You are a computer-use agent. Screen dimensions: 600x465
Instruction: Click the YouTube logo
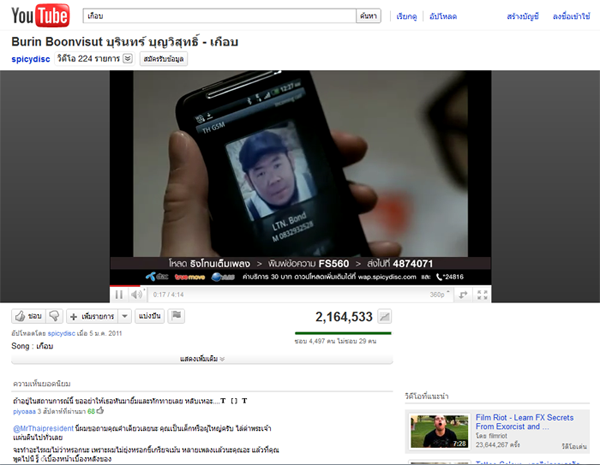(40, 15)
